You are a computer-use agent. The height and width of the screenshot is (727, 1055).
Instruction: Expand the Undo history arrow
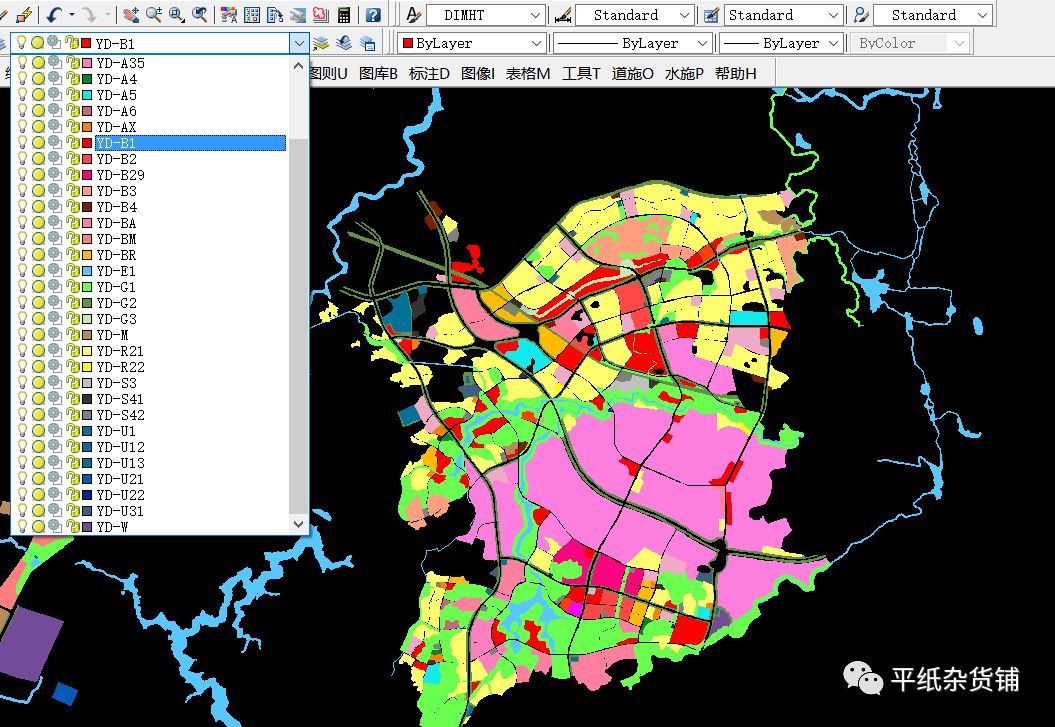point(72,15)
